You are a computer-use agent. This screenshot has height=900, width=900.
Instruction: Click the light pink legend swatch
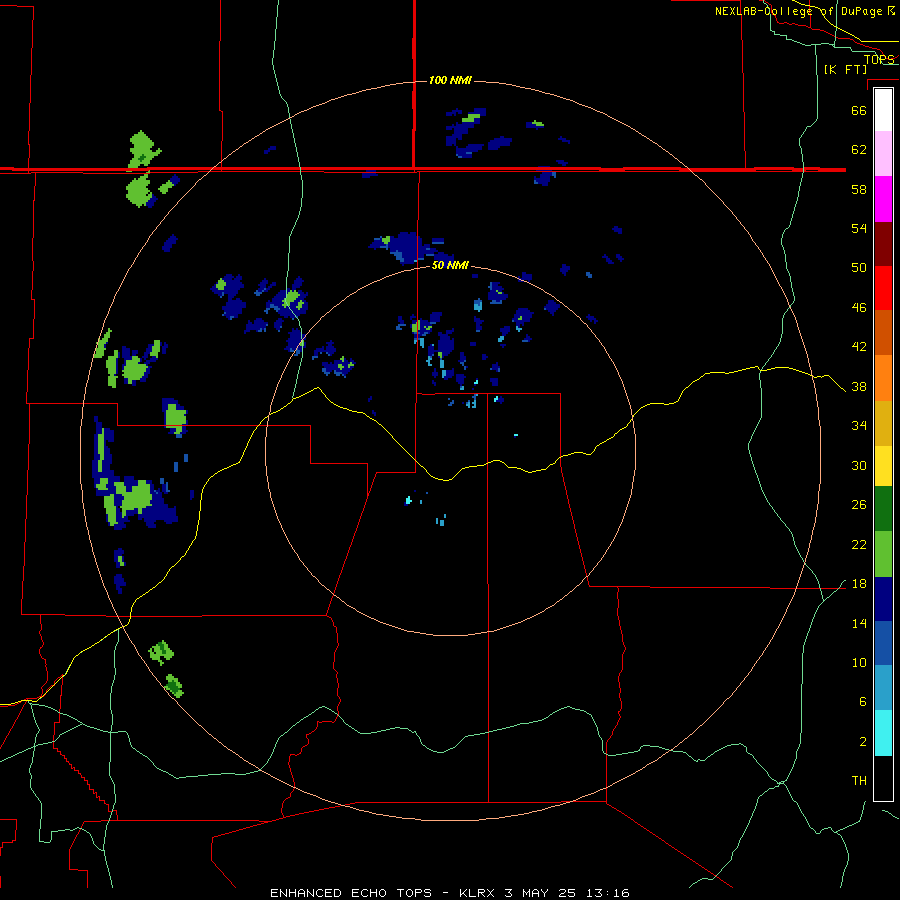click(x=883, y=154)
